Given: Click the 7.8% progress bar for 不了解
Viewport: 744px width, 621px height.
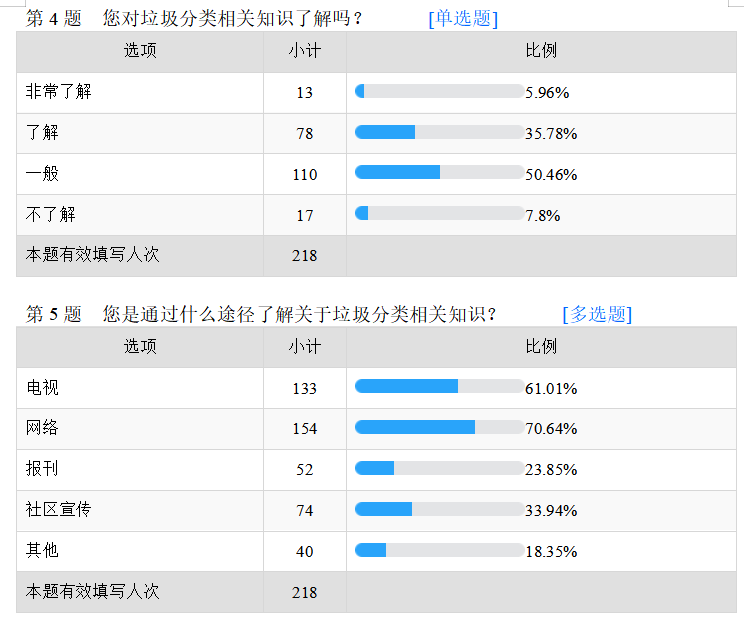Looking at the screenshot, I should pos(439,213).
